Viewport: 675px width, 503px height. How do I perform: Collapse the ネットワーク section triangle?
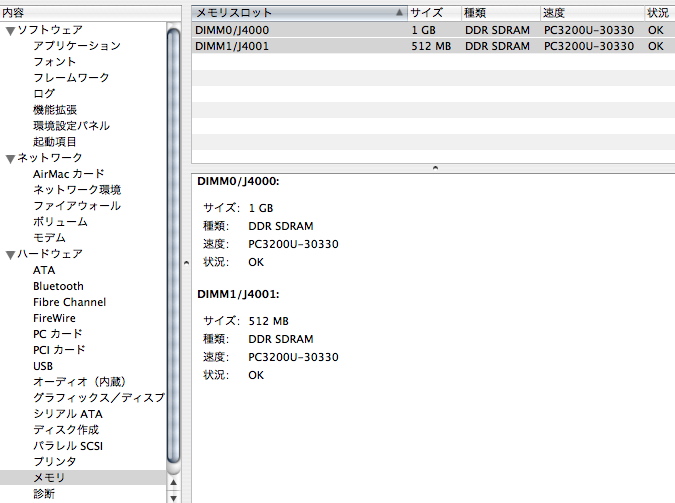click(x=10, y=159)
